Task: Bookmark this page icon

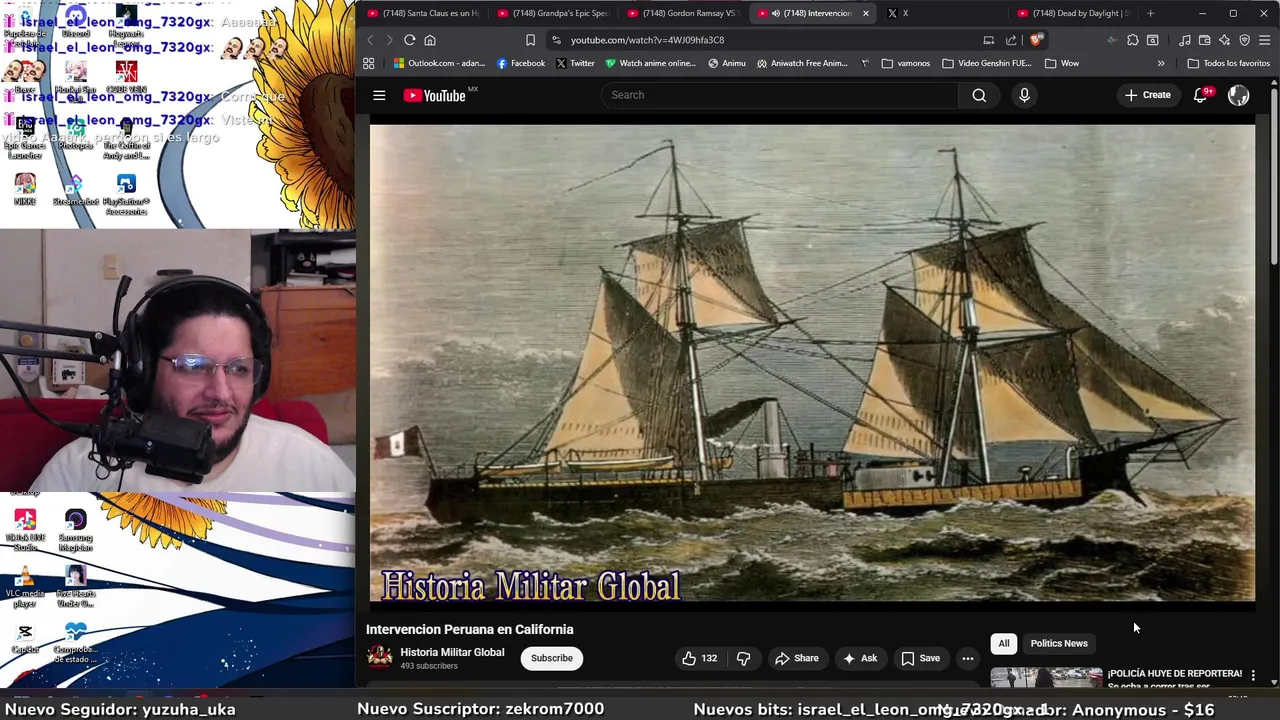Action: pos(530,40)
